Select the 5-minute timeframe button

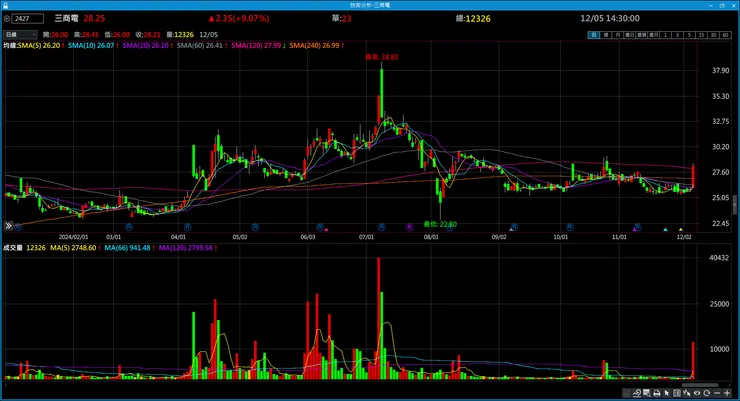tap(689, 35)
